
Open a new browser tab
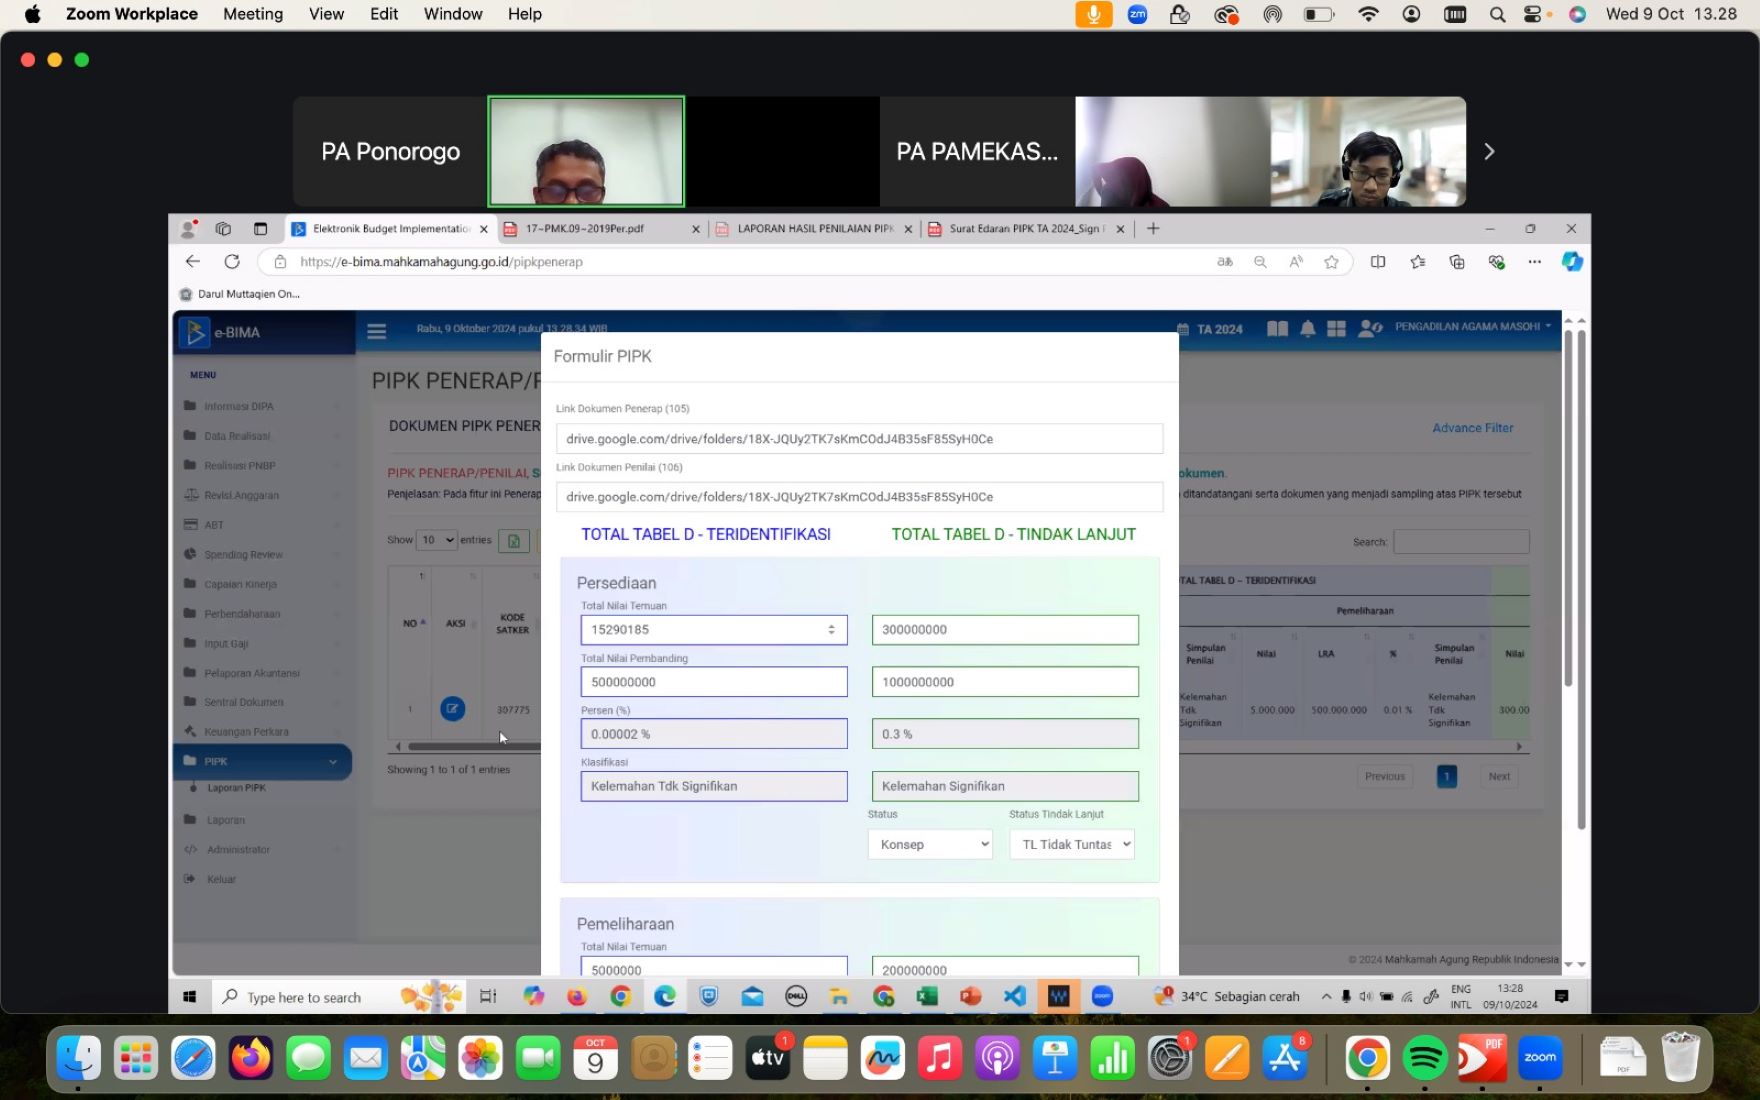tap(1153, 229)
